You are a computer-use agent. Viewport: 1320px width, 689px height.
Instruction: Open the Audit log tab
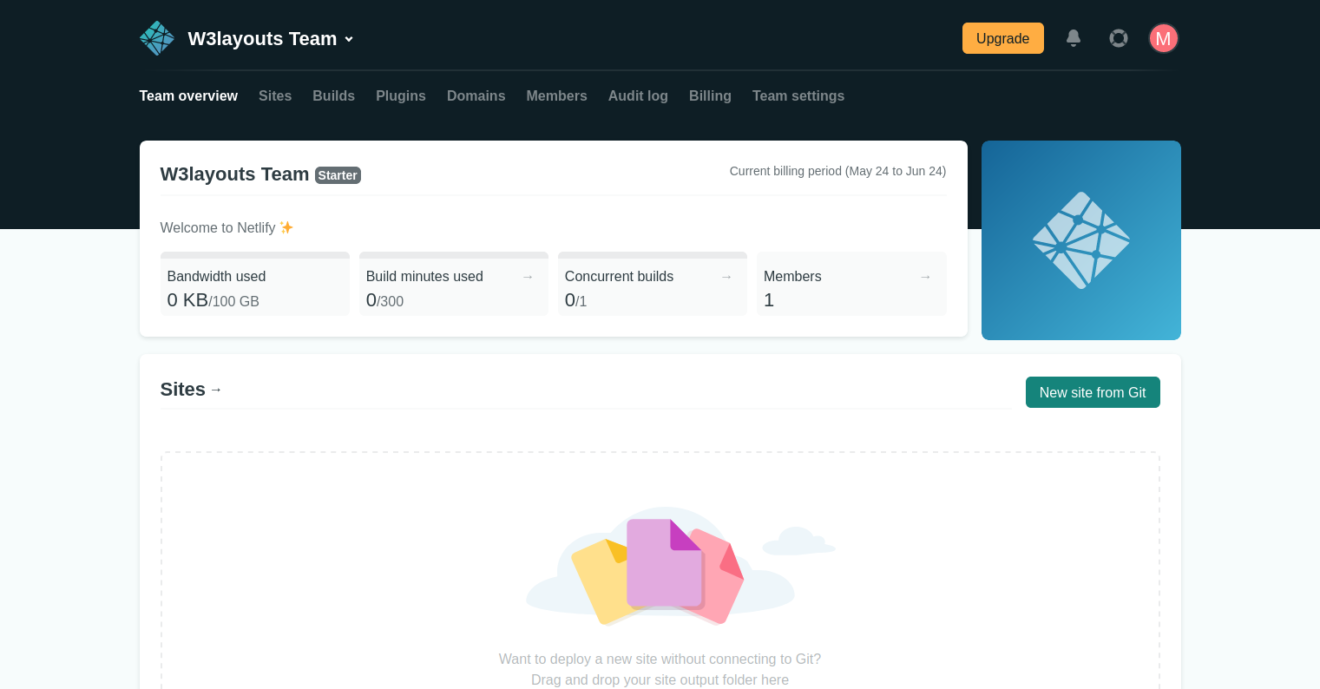638,96
